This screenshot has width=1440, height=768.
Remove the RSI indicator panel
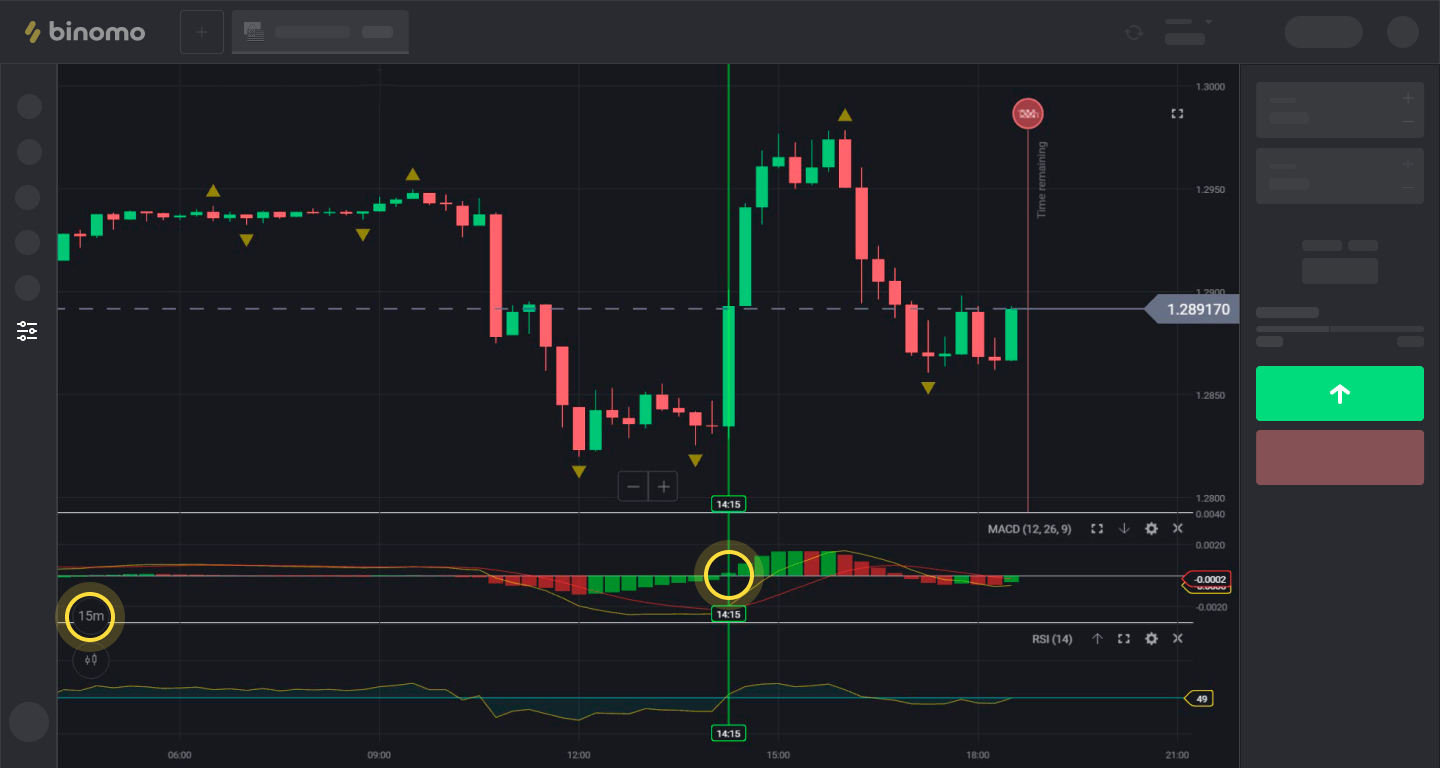tap(1177, 639)
